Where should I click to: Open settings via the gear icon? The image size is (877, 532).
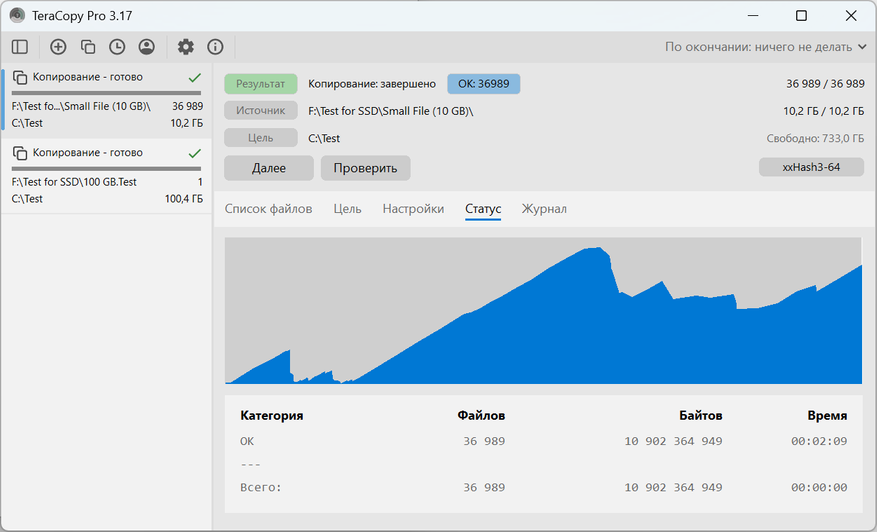tap(186, 47)
